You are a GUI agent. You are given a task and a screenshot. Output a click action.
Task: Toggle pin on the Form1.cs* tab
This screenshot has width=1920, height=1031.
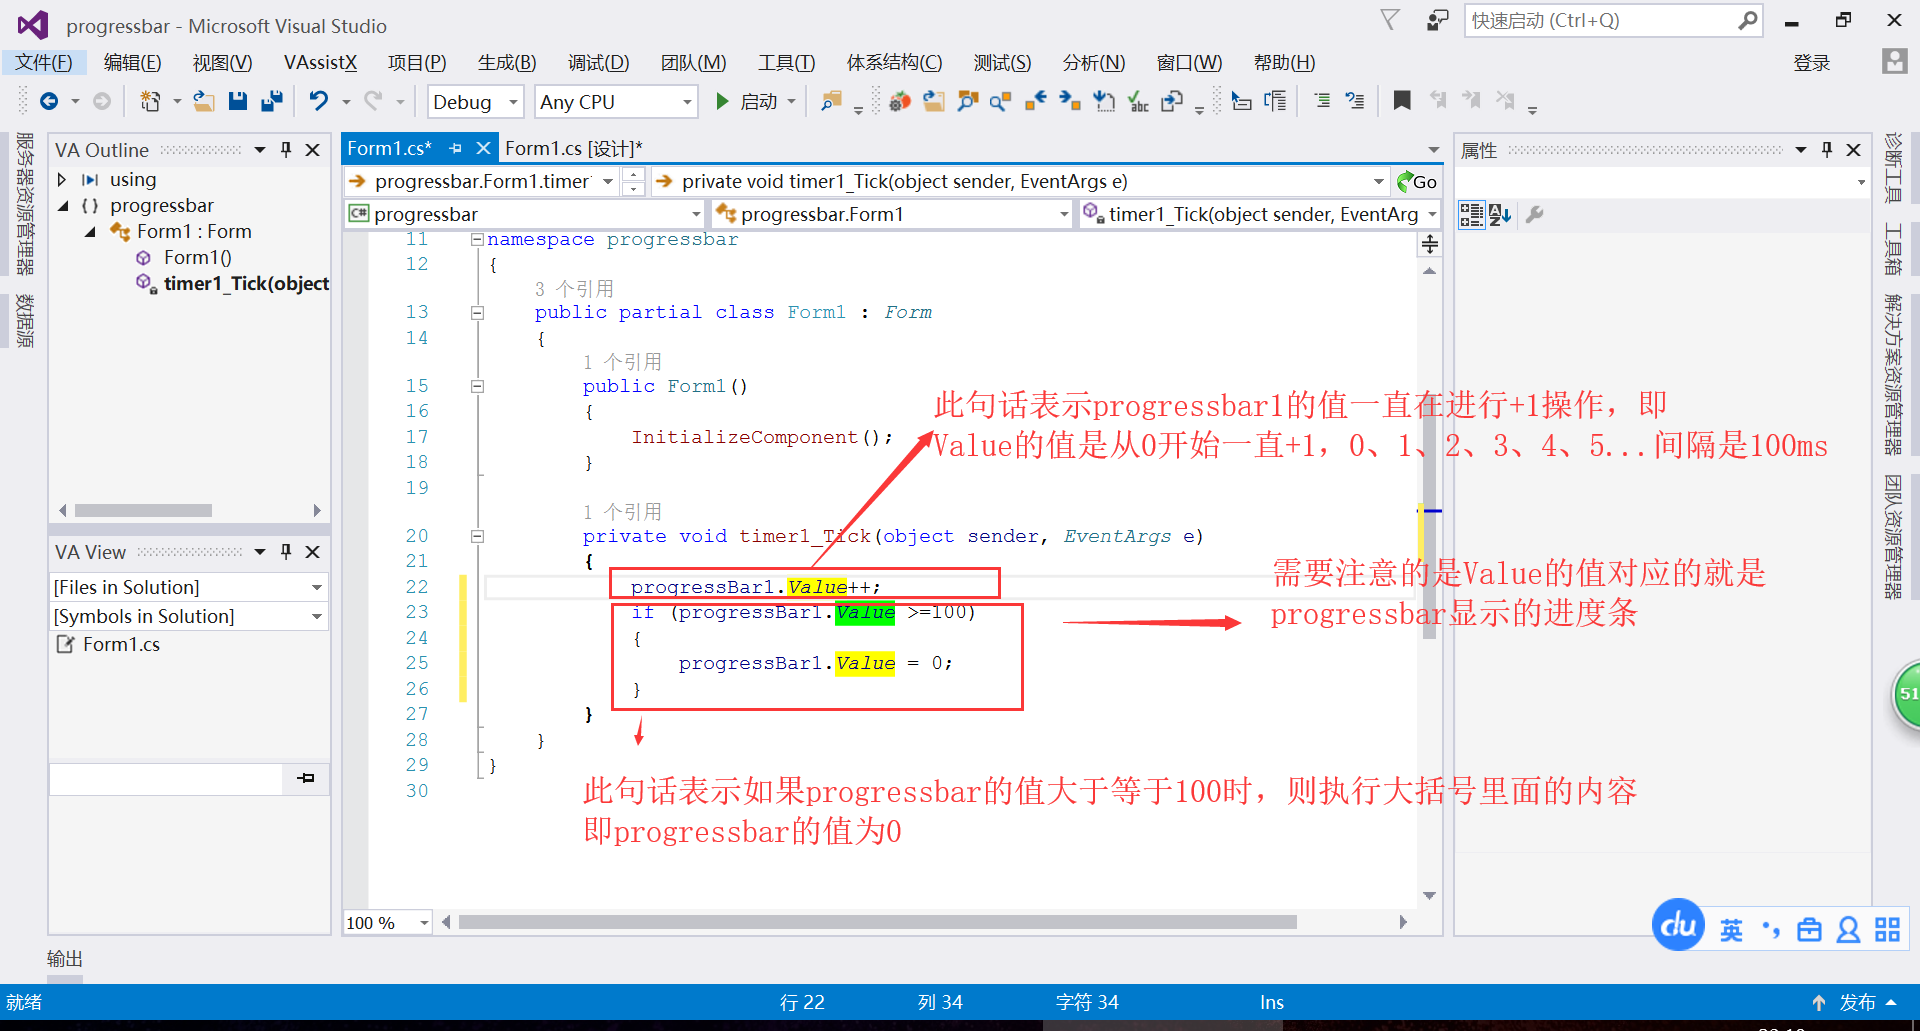coord(456,149)
